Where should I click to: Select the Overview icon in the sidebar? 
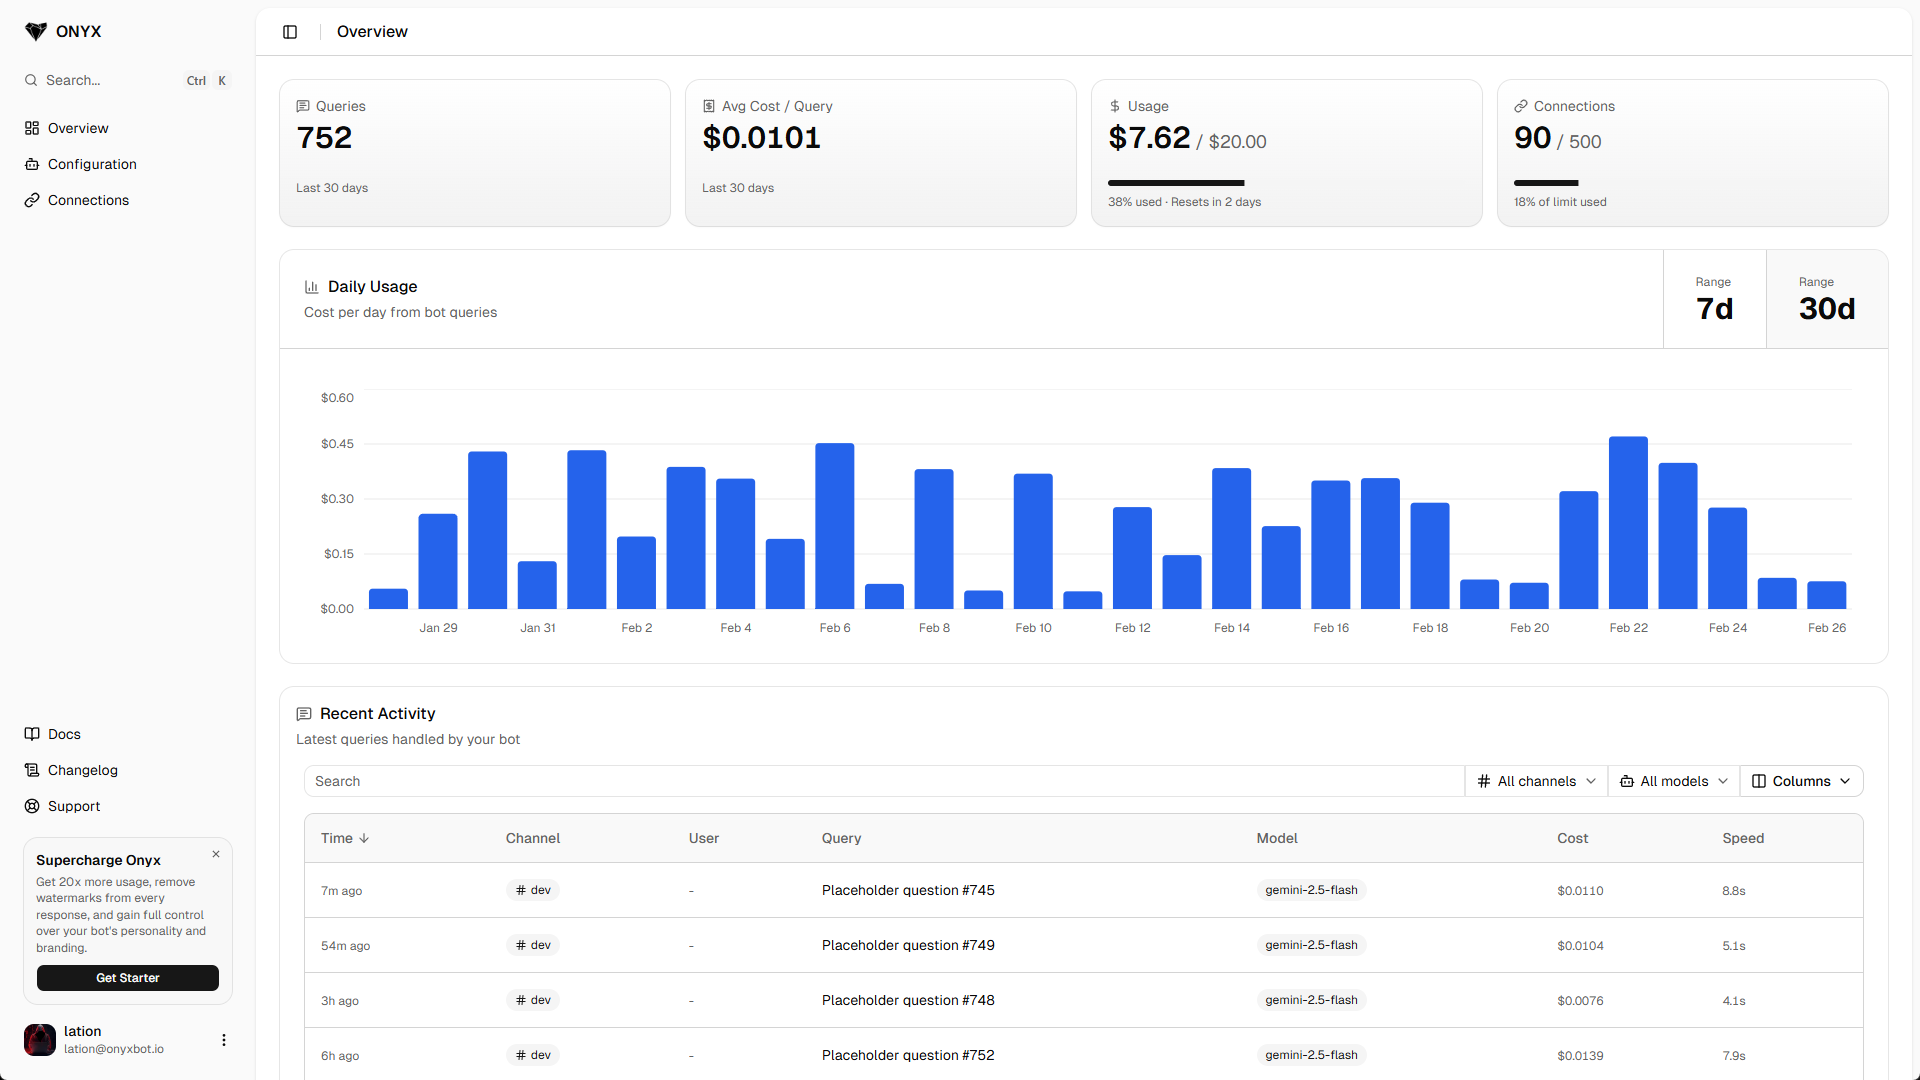tap(33, 128)
